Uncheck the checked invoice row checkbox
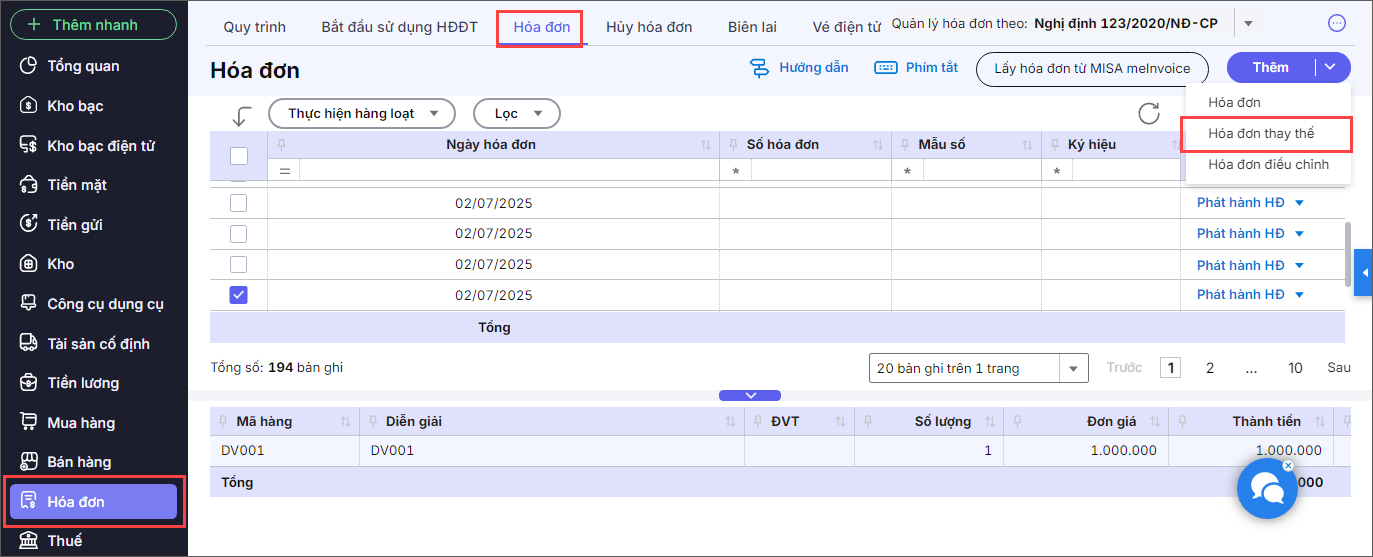This screenshot has width=1373, height=557. tap(239, 295)
